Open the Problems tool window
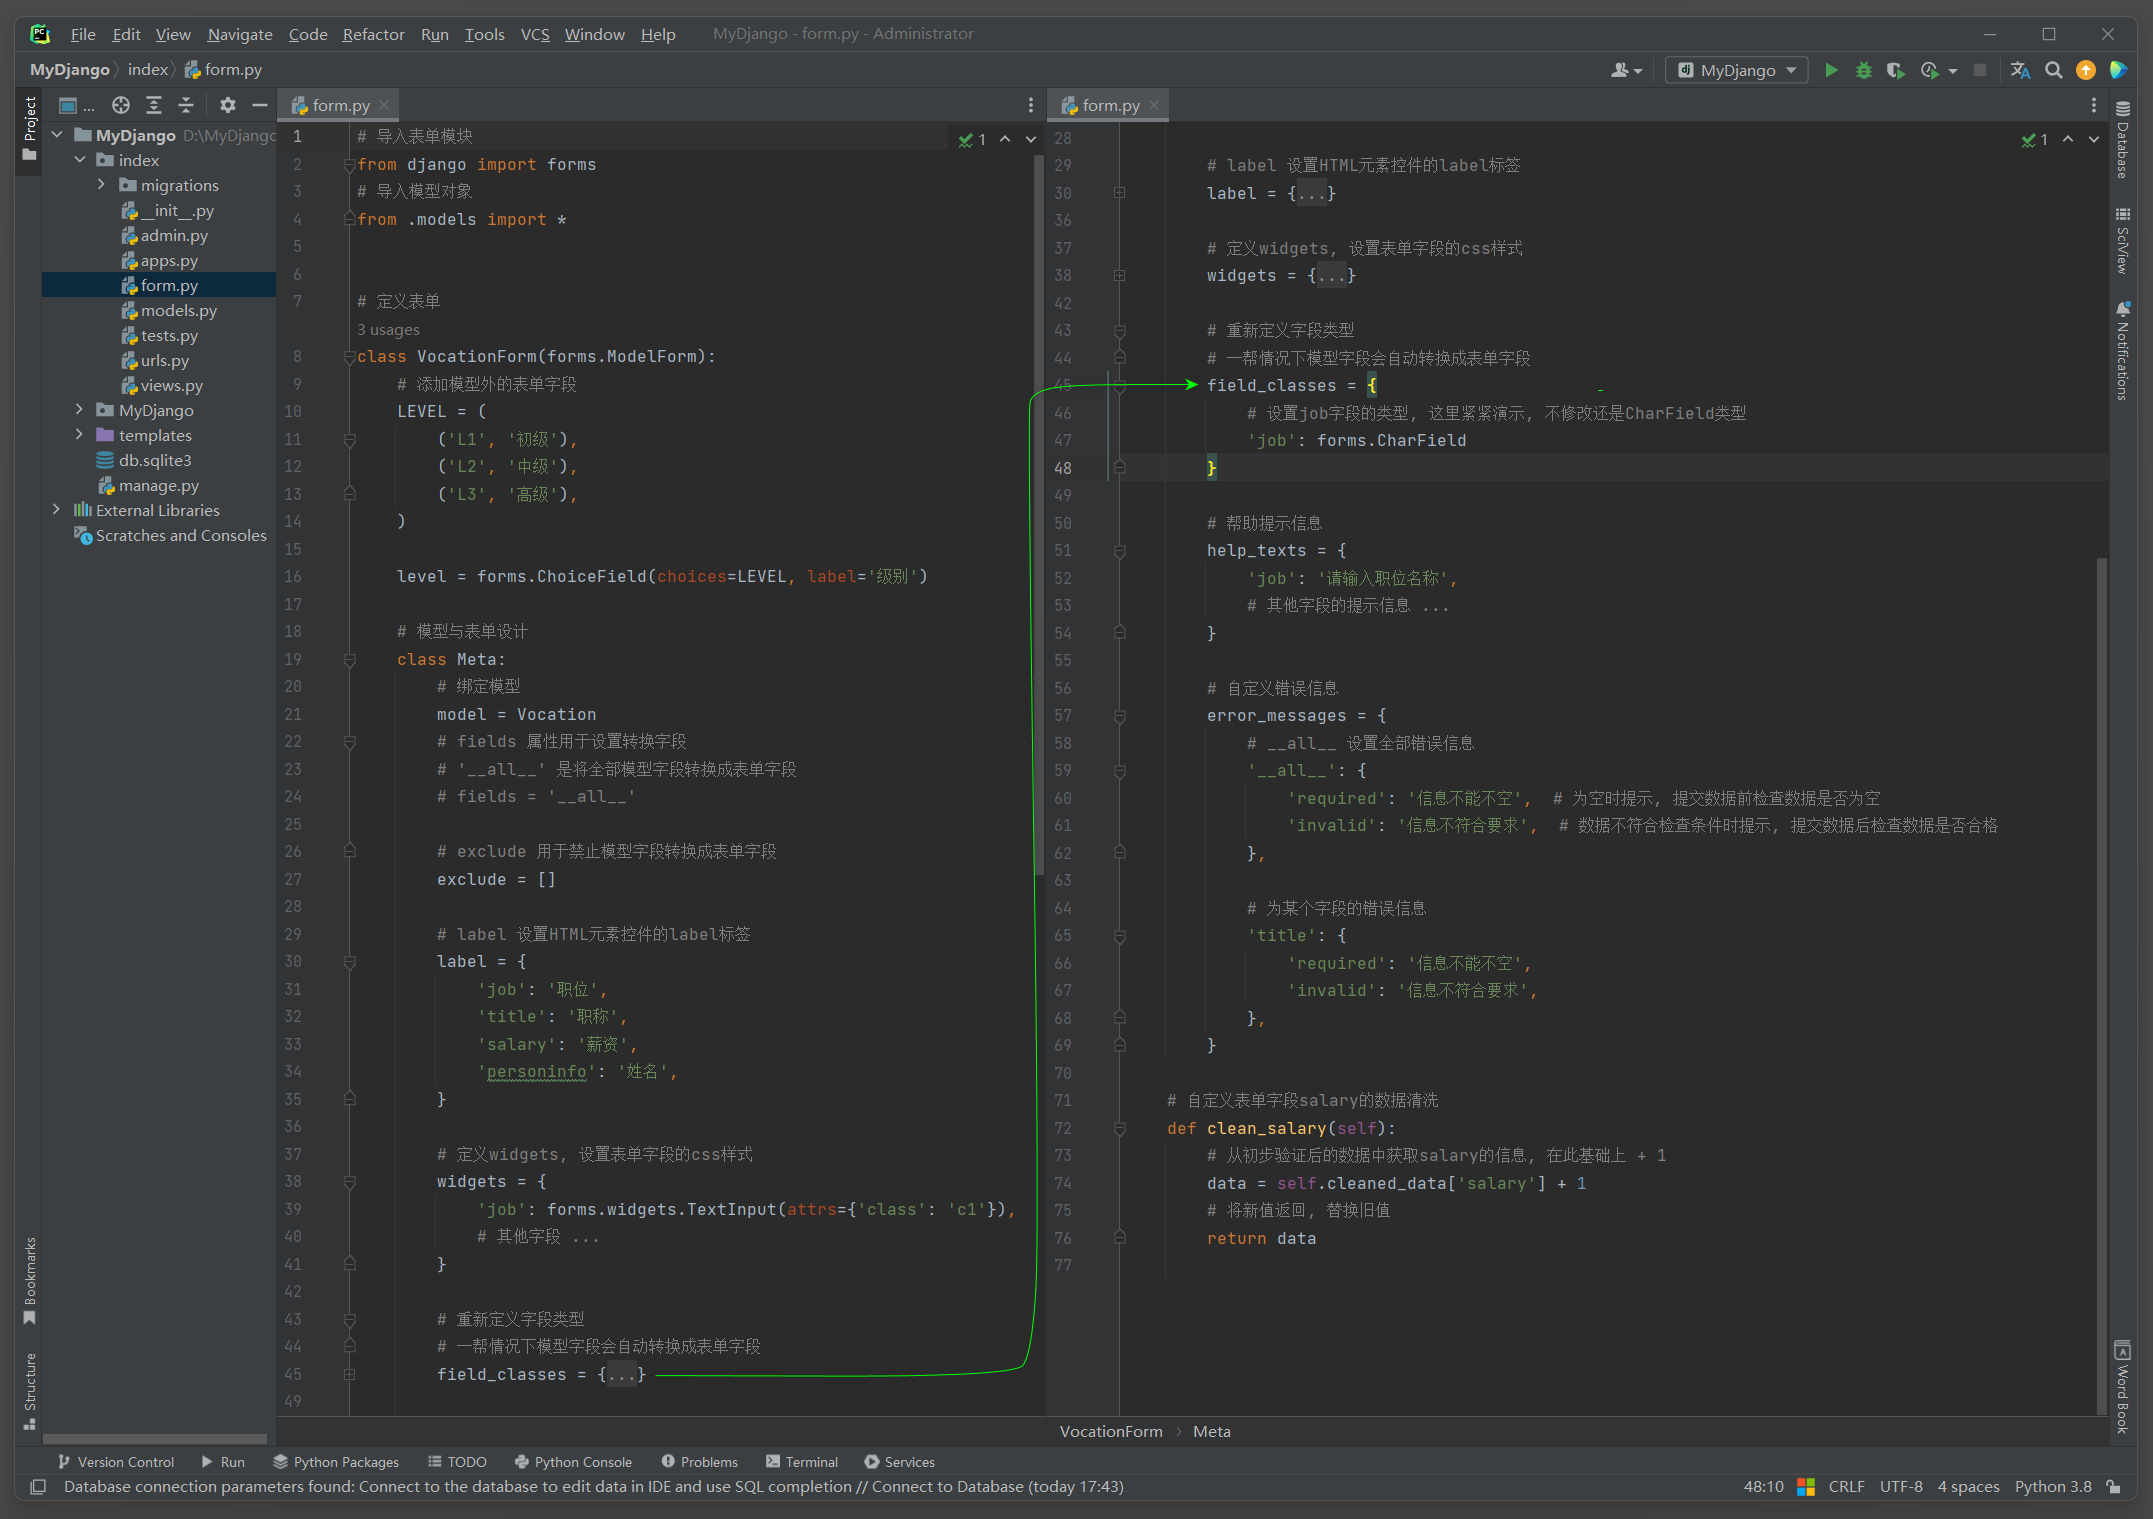This screenshot has height=1519, width=2153. (699, 1462)
